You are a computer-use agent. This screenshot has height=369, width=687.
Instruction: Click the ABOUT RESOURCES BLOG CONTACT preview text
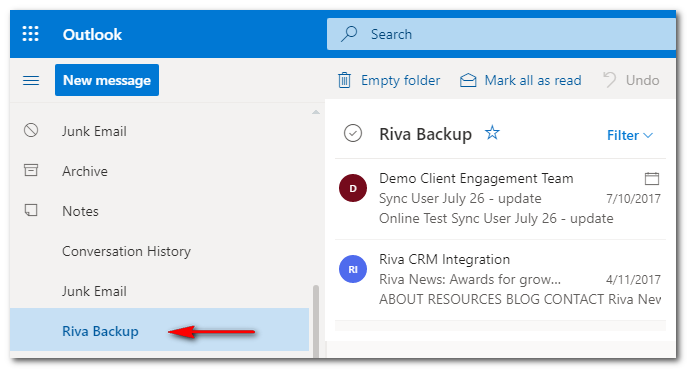520,299
